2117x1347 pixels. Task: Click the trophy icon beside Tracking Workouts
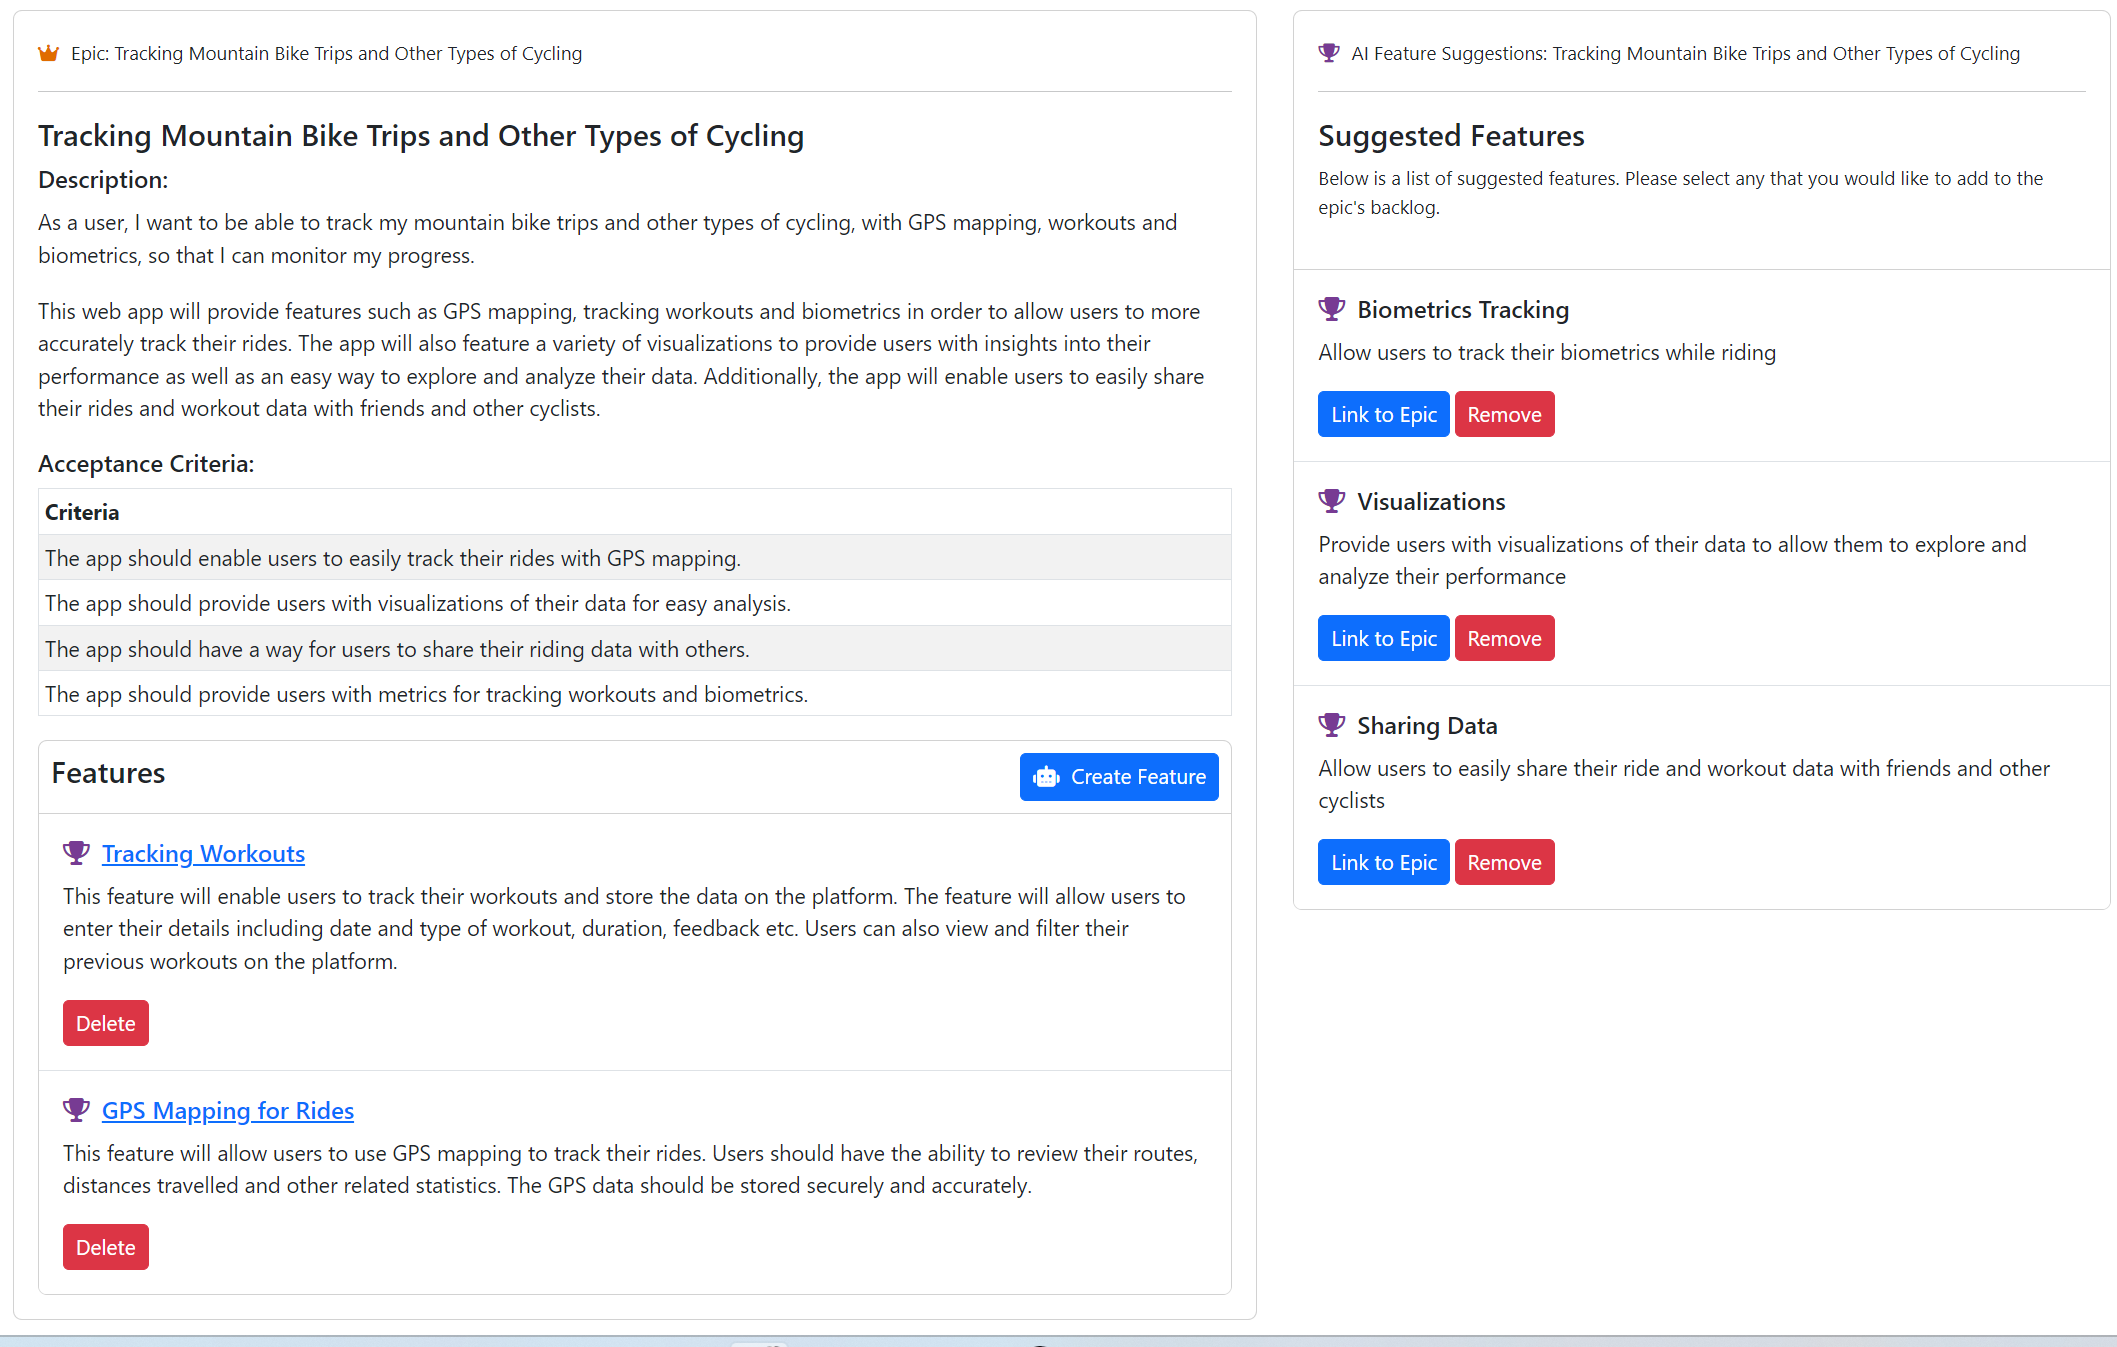pyautogui.click(x=76, y=853)
